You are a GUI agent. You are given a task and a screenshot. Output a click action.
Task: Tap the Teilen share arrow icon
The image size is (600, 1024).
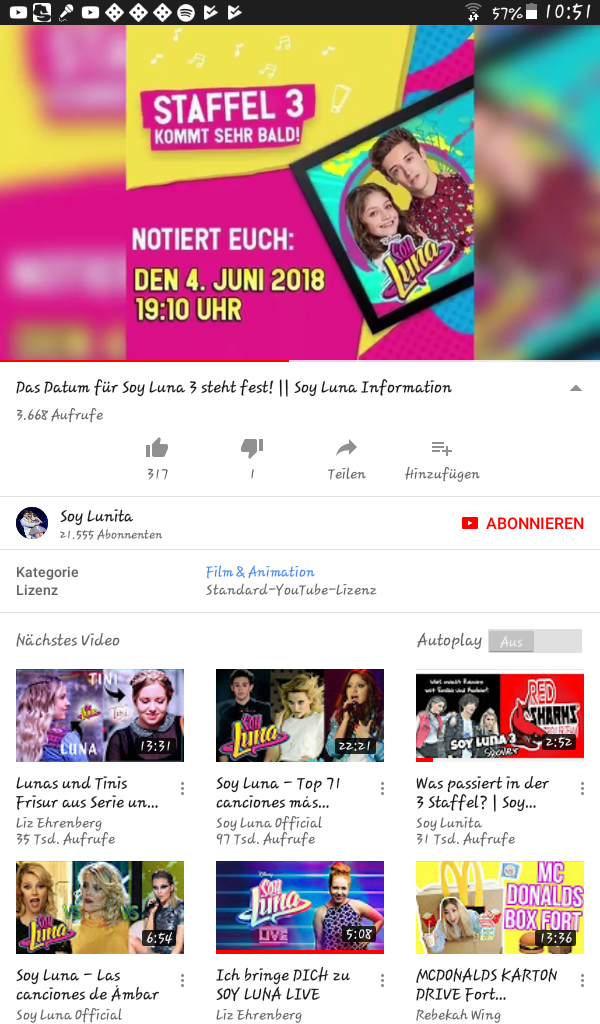click(x=346, y=448)
